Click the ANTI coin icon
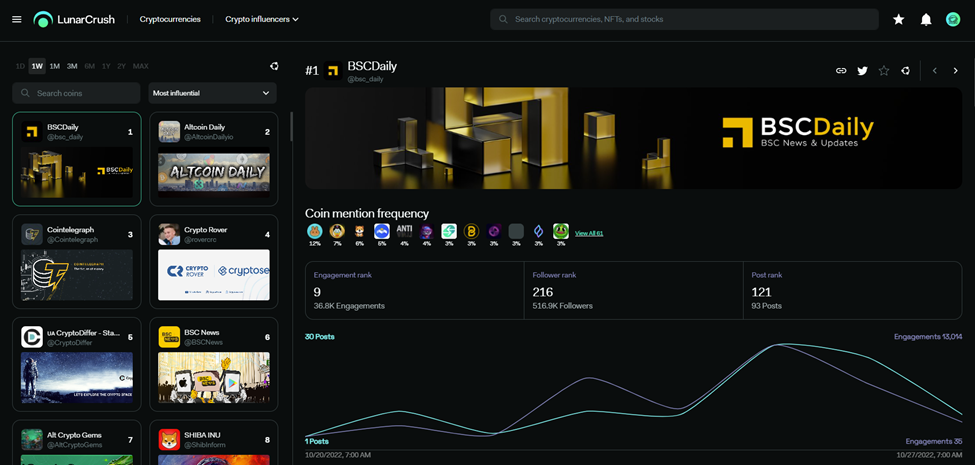Screen dimensions: 975x465 [x=404, y=231]
